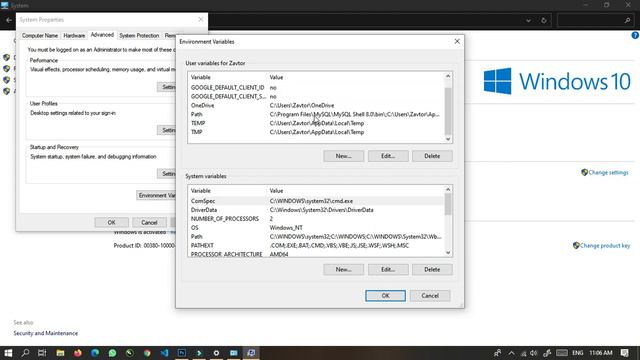Viewport: 640px width, 360px height.
Task: Select user variable TMP row
Action: click(316, 132)
